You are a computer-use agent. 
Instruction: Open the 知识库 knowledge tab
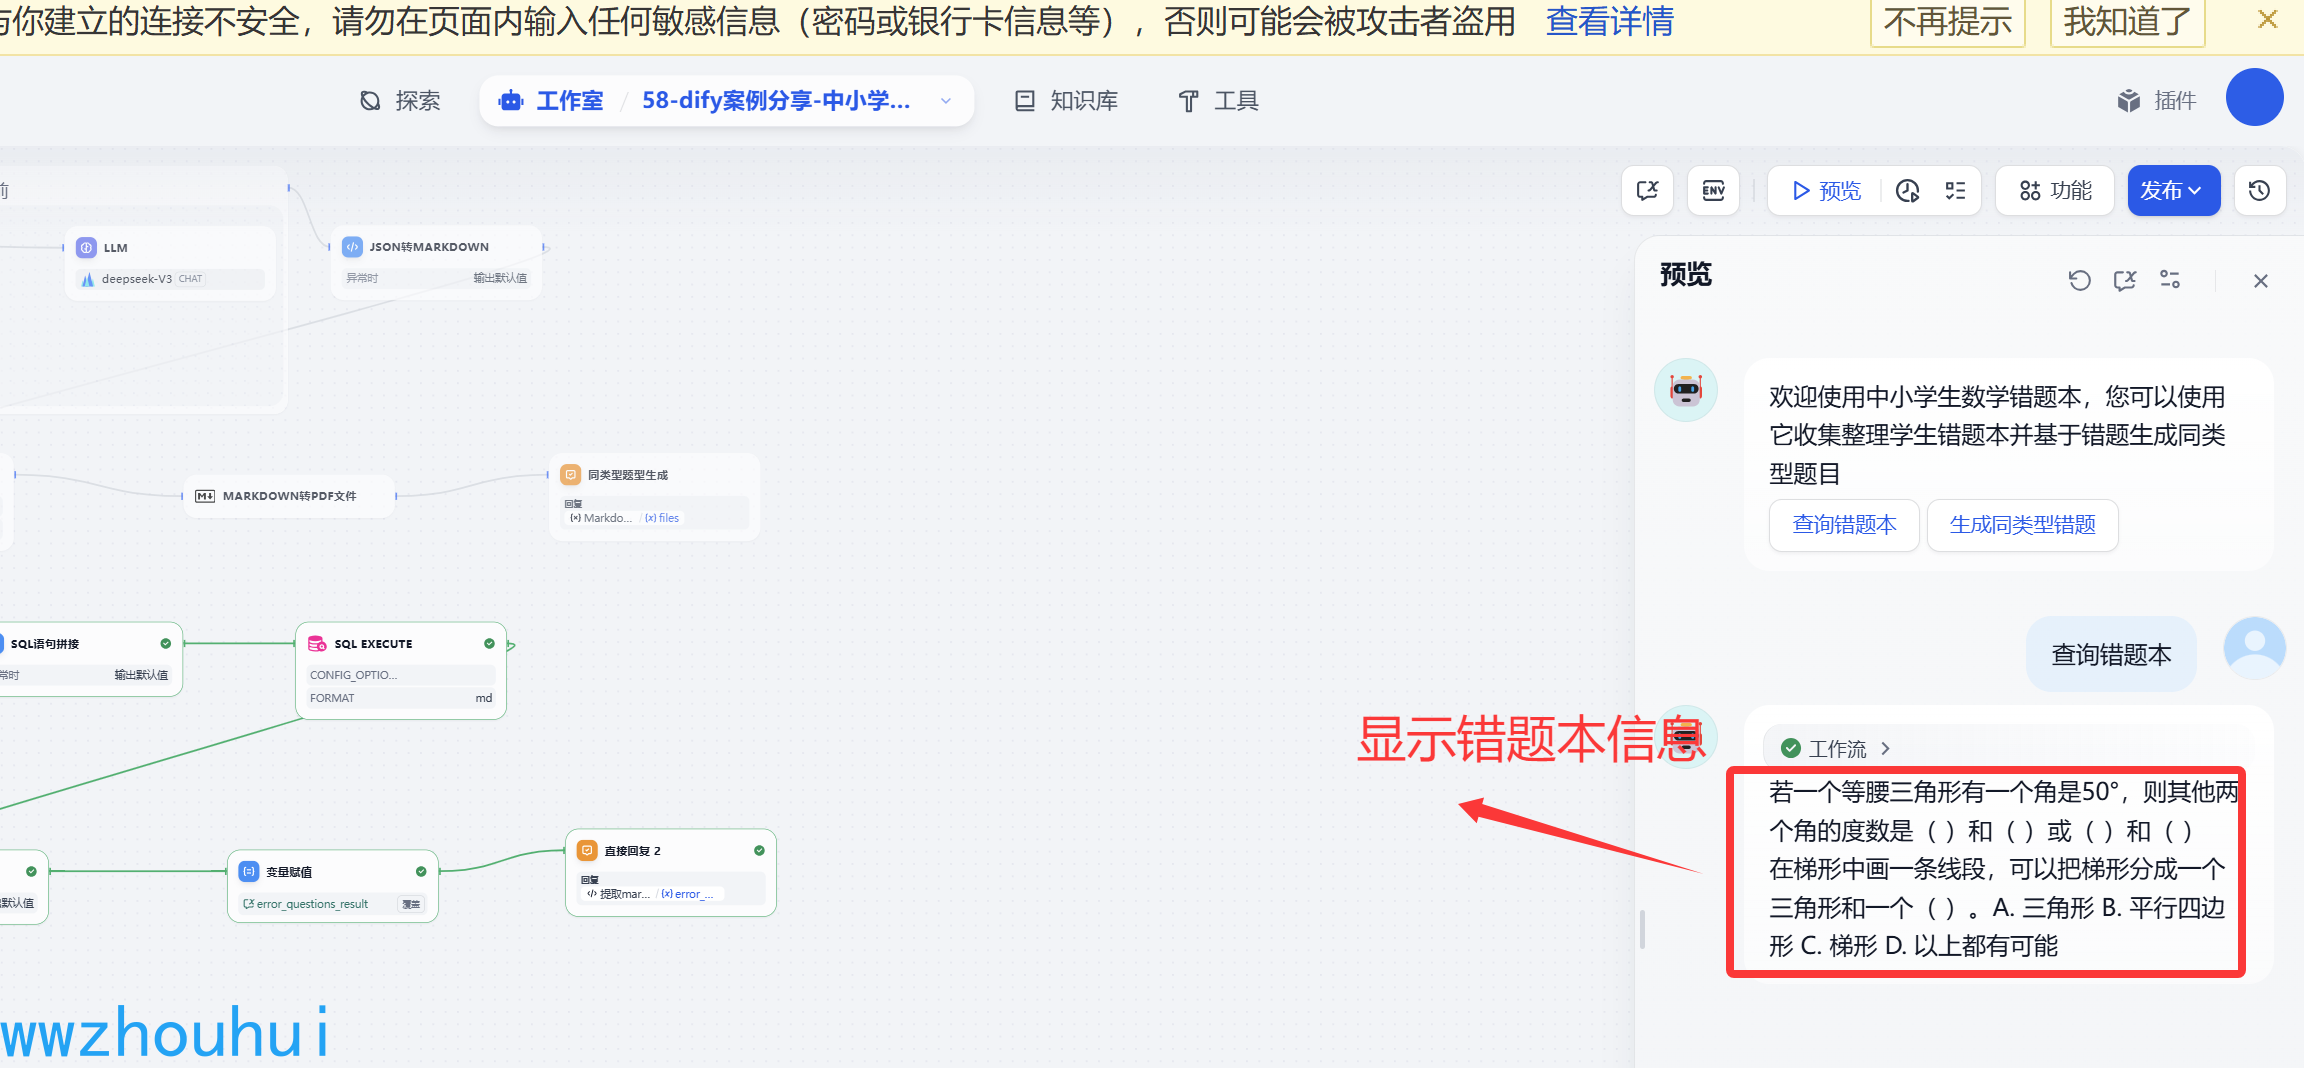(x=1066, y=101)
